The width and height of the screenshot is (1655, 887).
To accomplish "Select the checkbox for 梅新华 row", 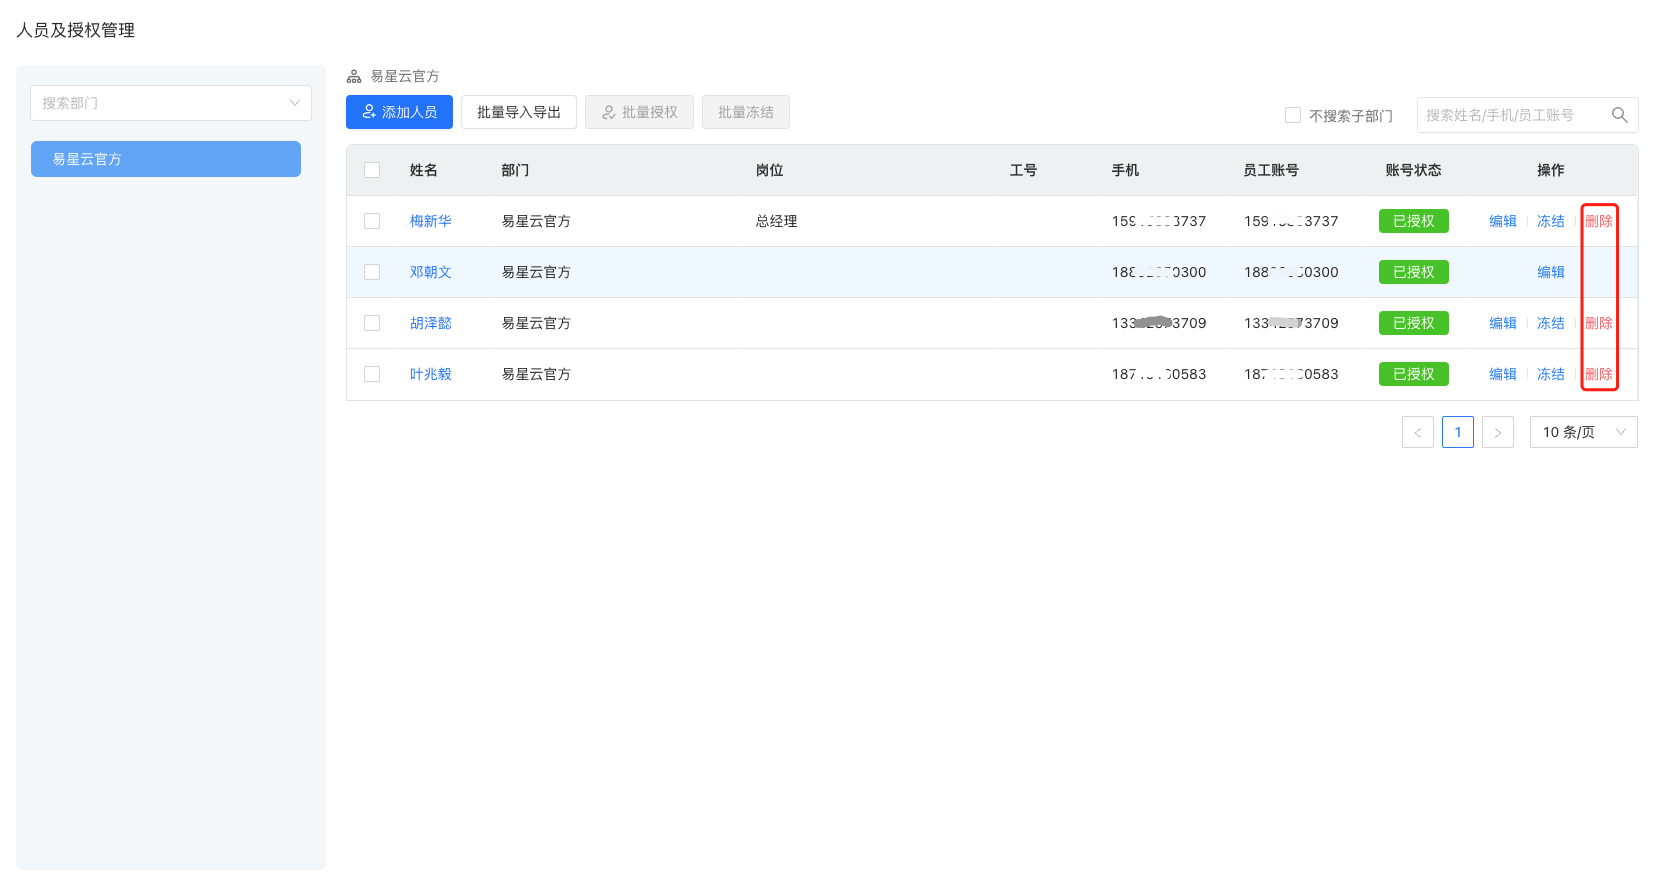I will 372,221.
